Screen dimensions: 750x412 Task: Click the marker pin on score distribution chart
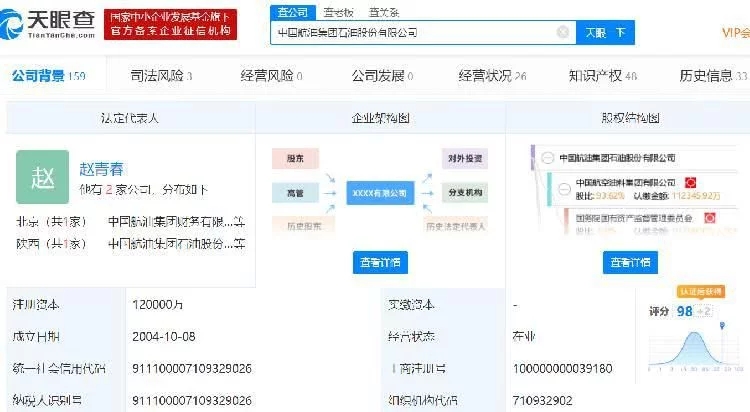point(722,326)
